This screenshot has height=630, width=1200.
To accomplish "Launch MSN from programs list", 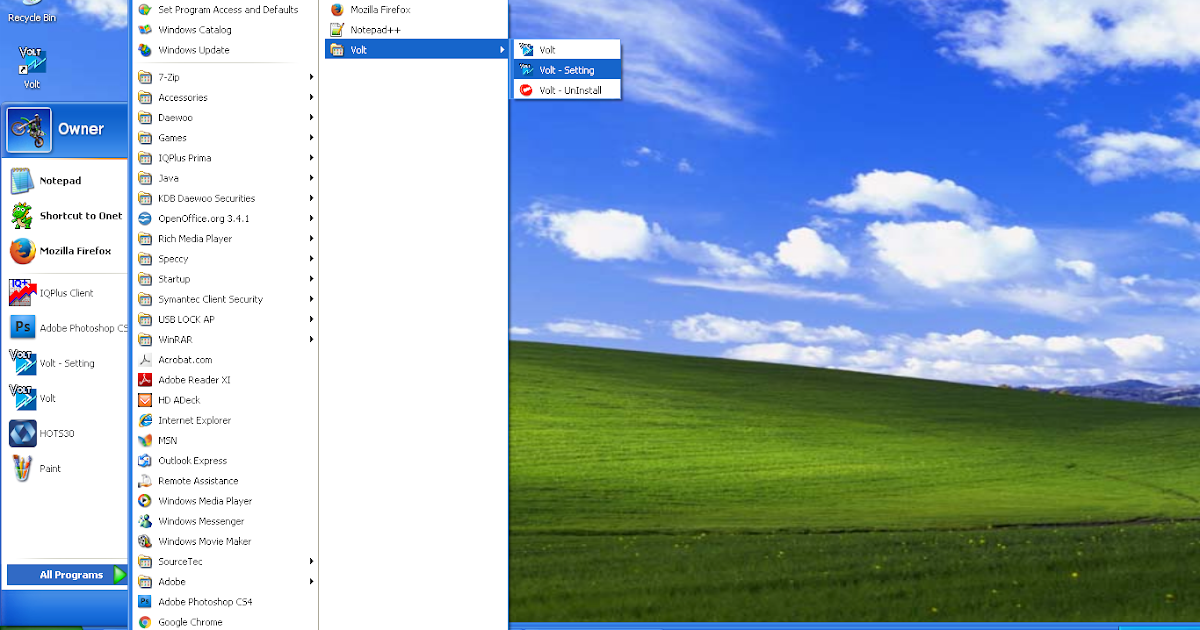I will coord(225,440).
